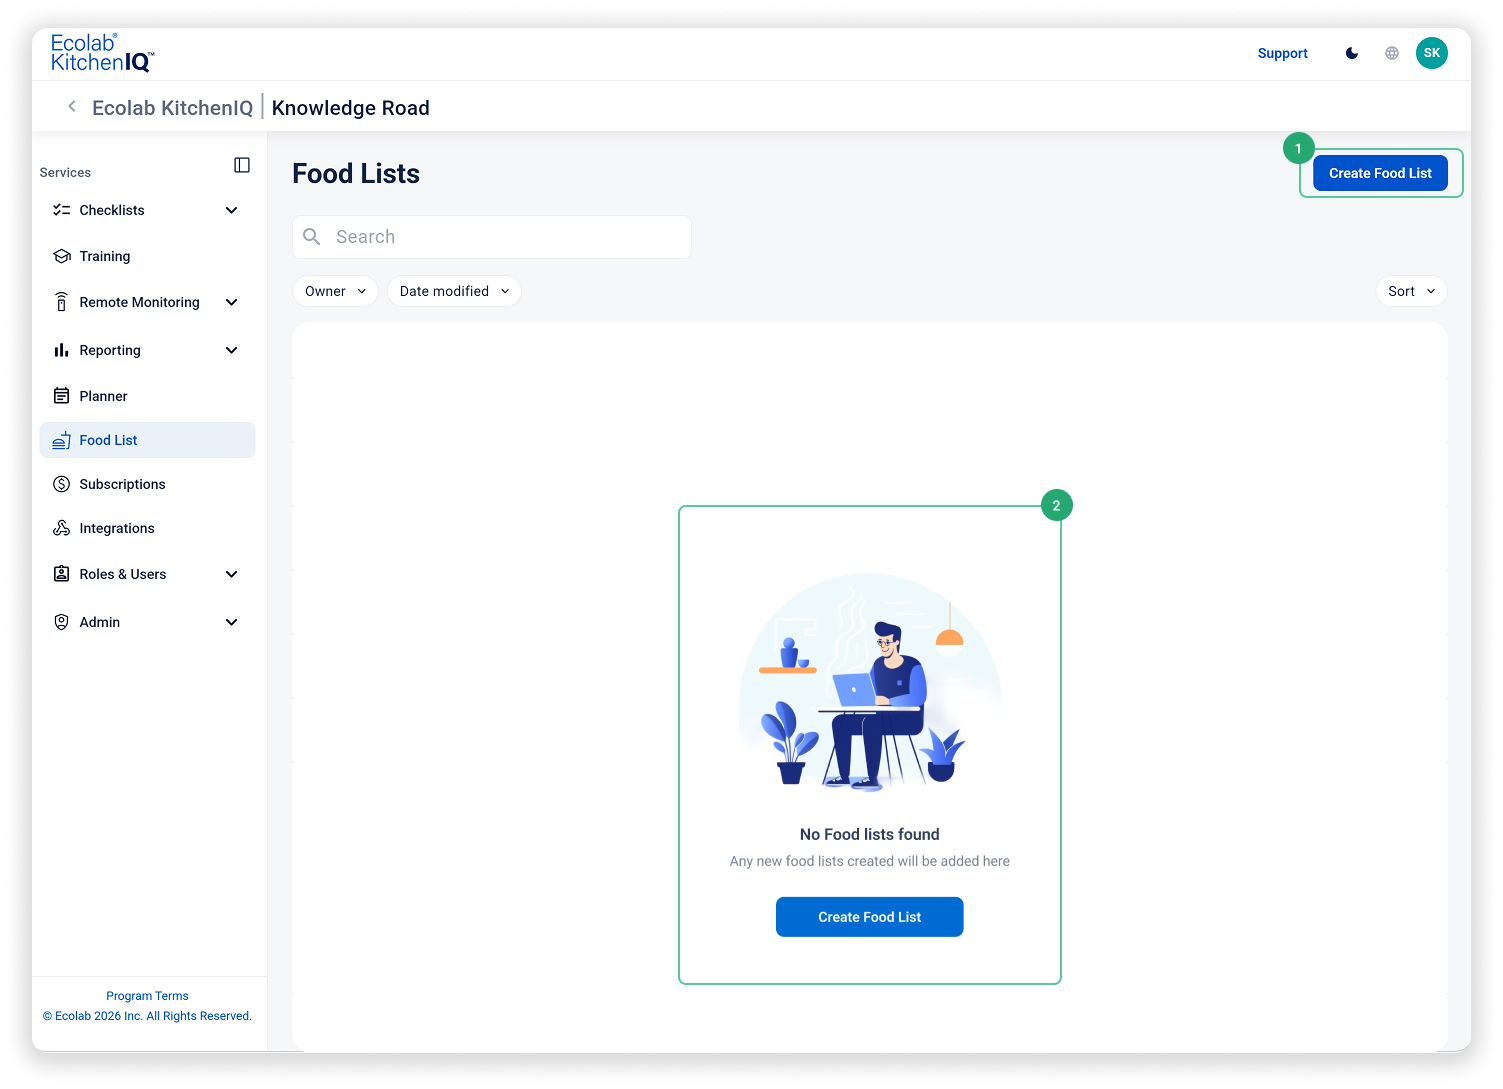Viewport: 1503px width, 1089px height.
Task: Open the SK user avatar menu
Action: pos(1432,53)
